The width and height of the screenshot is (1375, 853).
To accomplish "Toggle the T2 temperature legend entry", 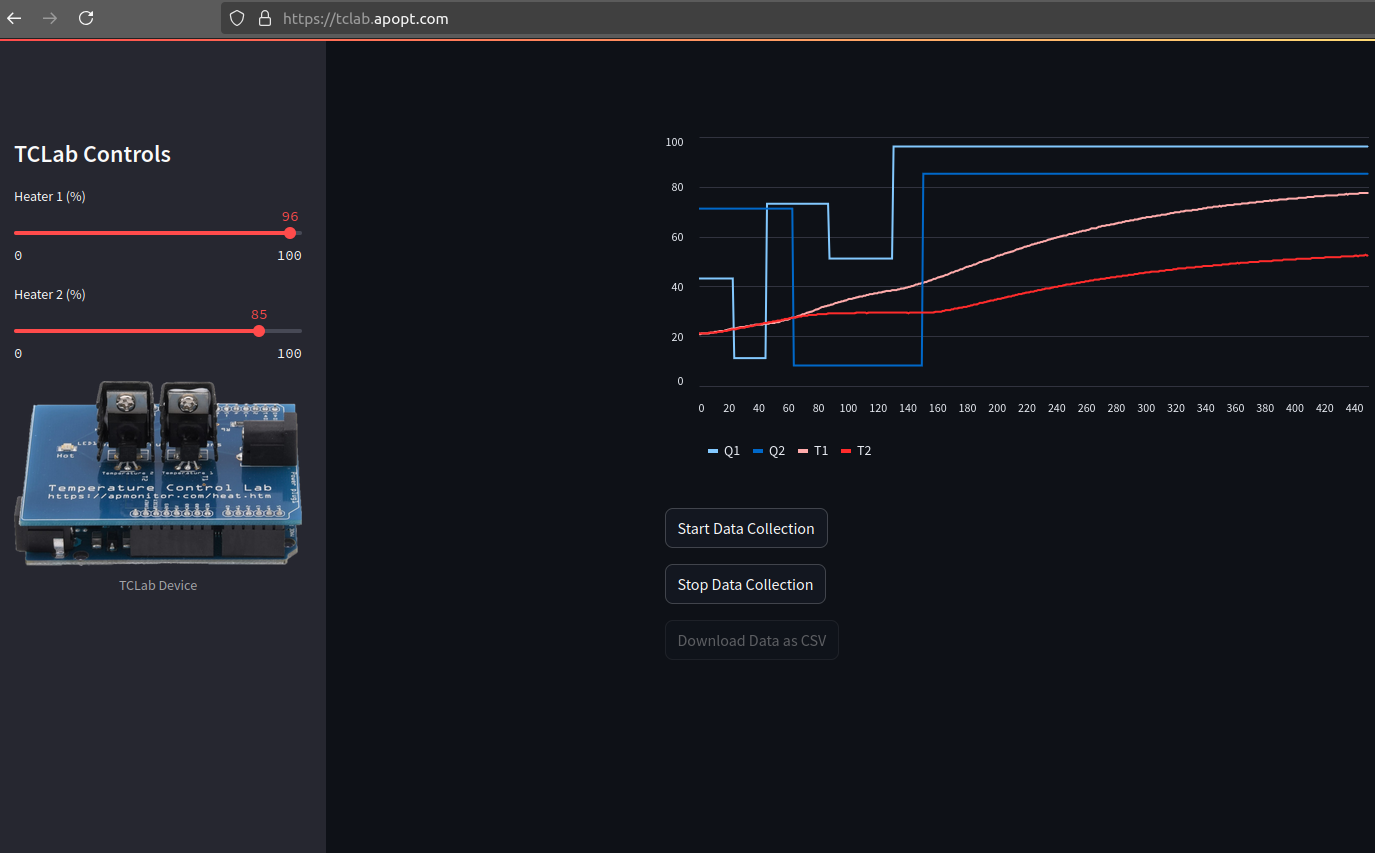I will 856,451.
